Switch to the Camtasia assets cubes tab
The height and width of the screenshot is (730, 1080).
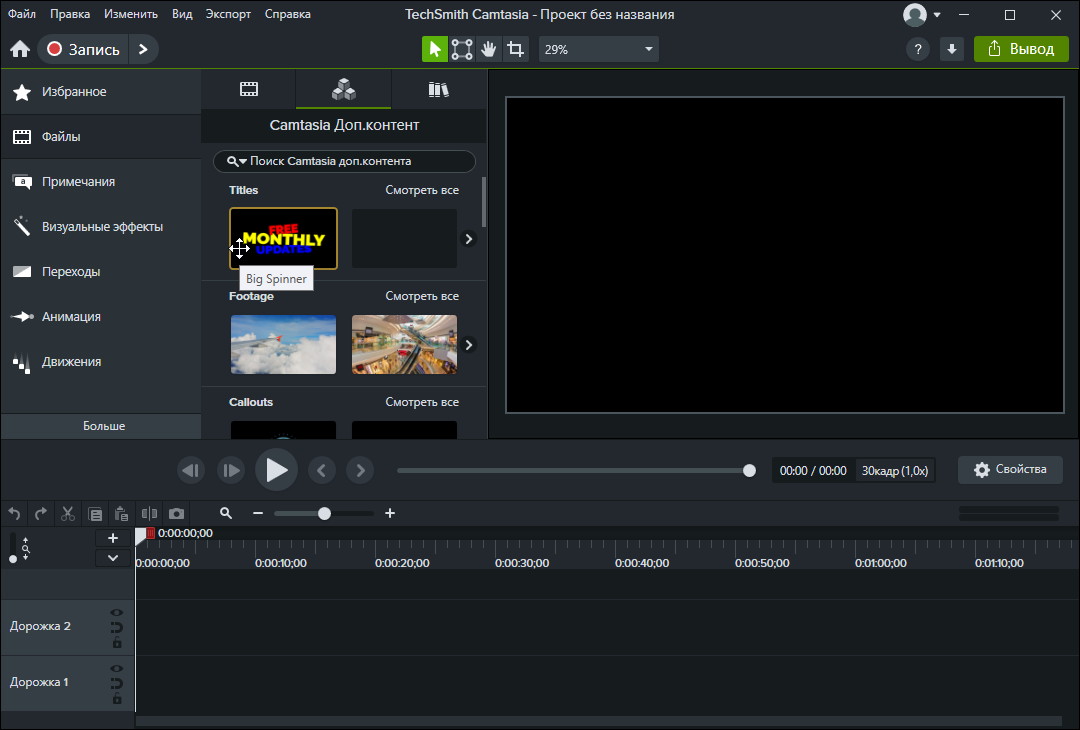coord(344,89)
